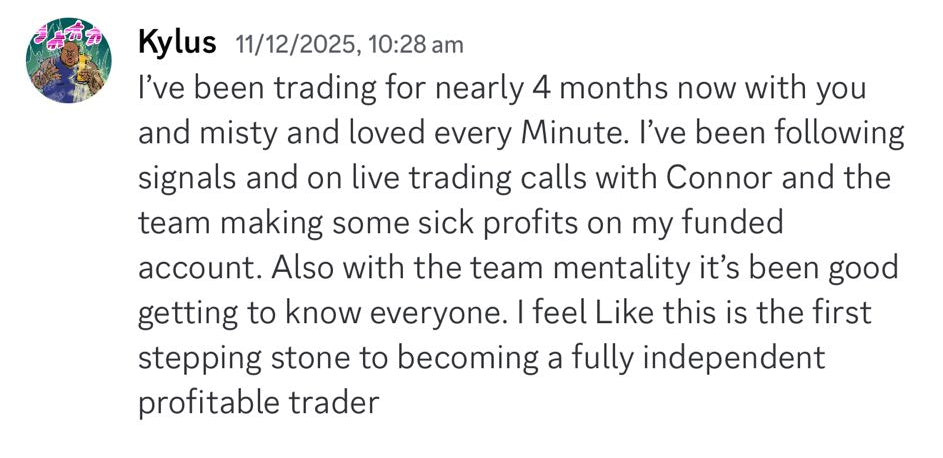Click the text "profitable trader" ending the message
Viewport: 943px width, 458px height.
coord(258,403)
